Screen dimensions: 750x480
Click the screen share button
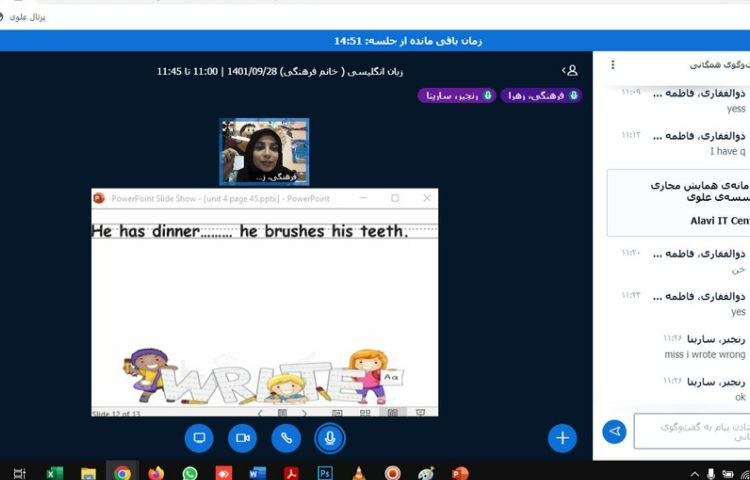199,438
